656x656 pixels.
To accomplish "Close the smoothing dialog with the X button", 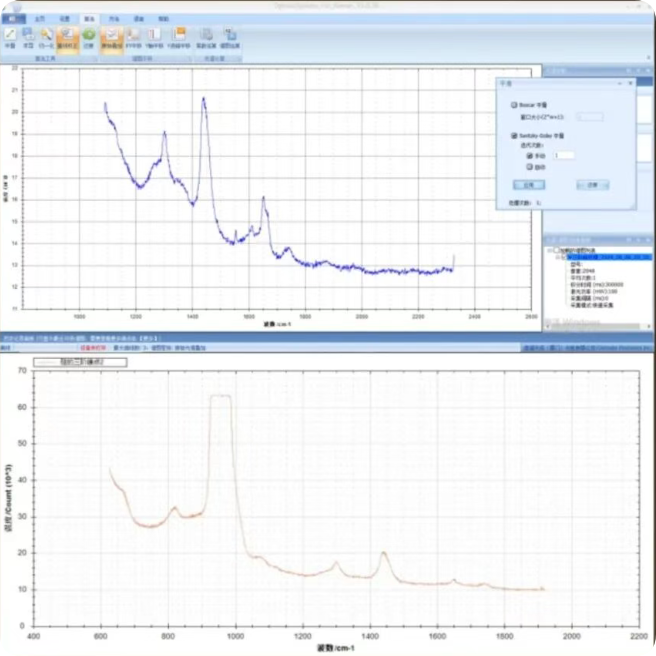I will (x=630, y=84).
